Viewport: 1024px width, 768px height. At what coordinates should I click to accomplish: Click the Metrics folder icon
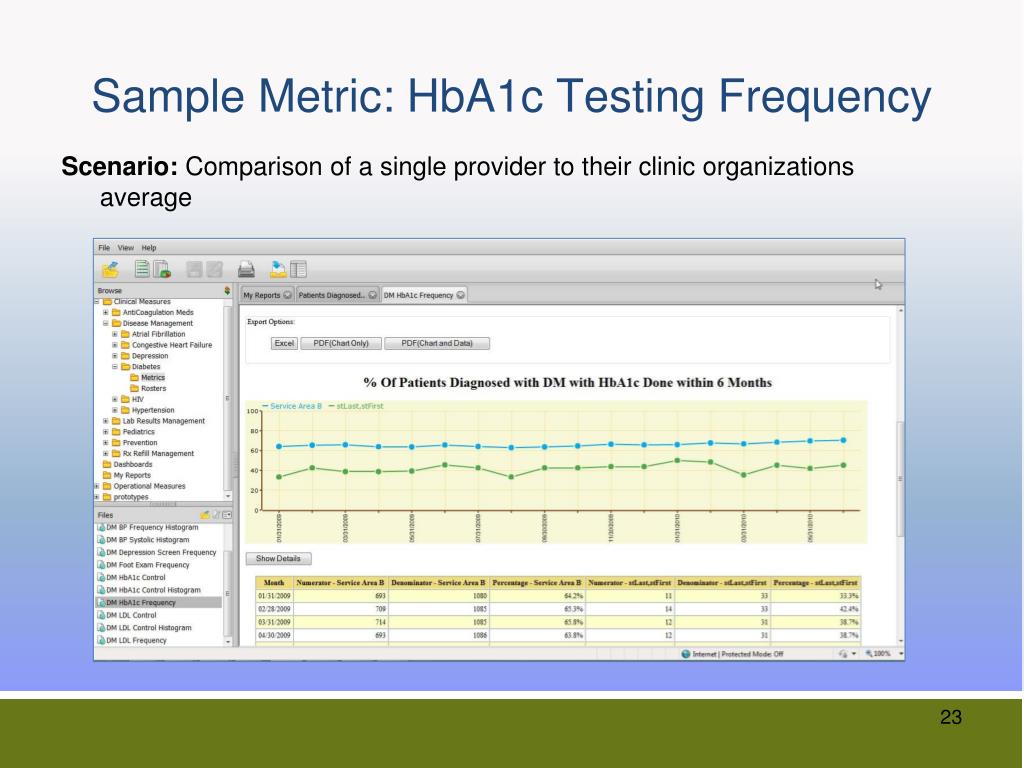(x=135, y=377)
